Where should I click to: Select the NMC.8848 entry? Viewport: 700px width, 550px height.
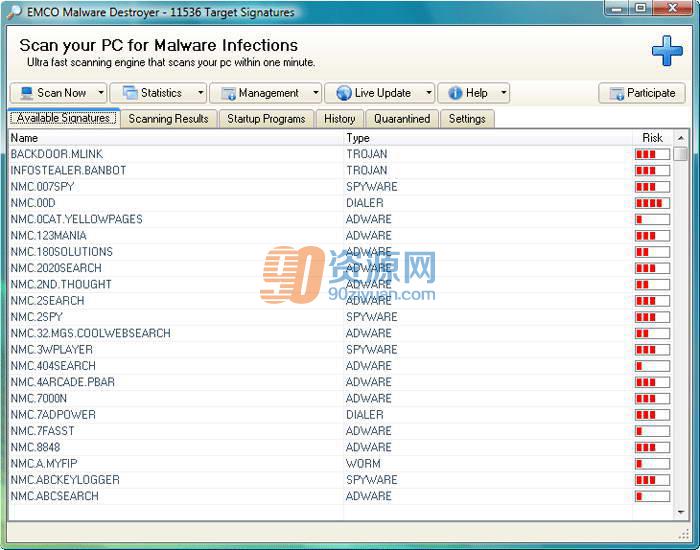click(341, 447)
